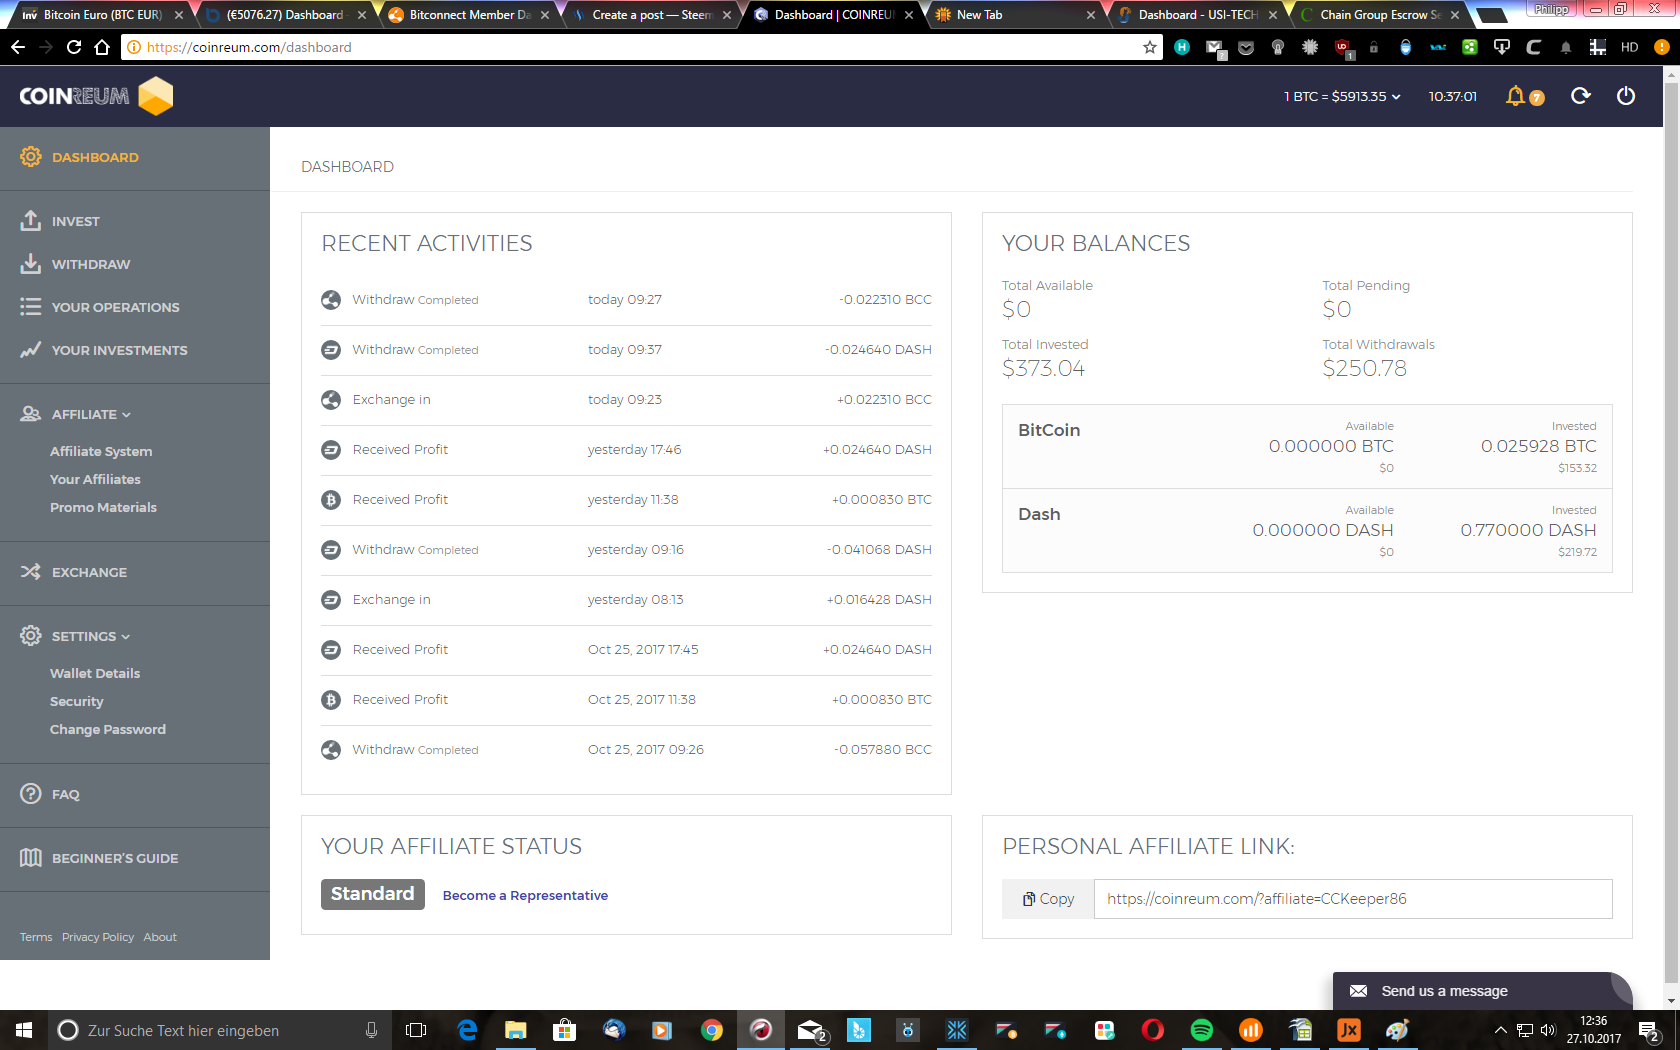Switch to the Bitconnect Member browser tab

[x=468, y=15]
